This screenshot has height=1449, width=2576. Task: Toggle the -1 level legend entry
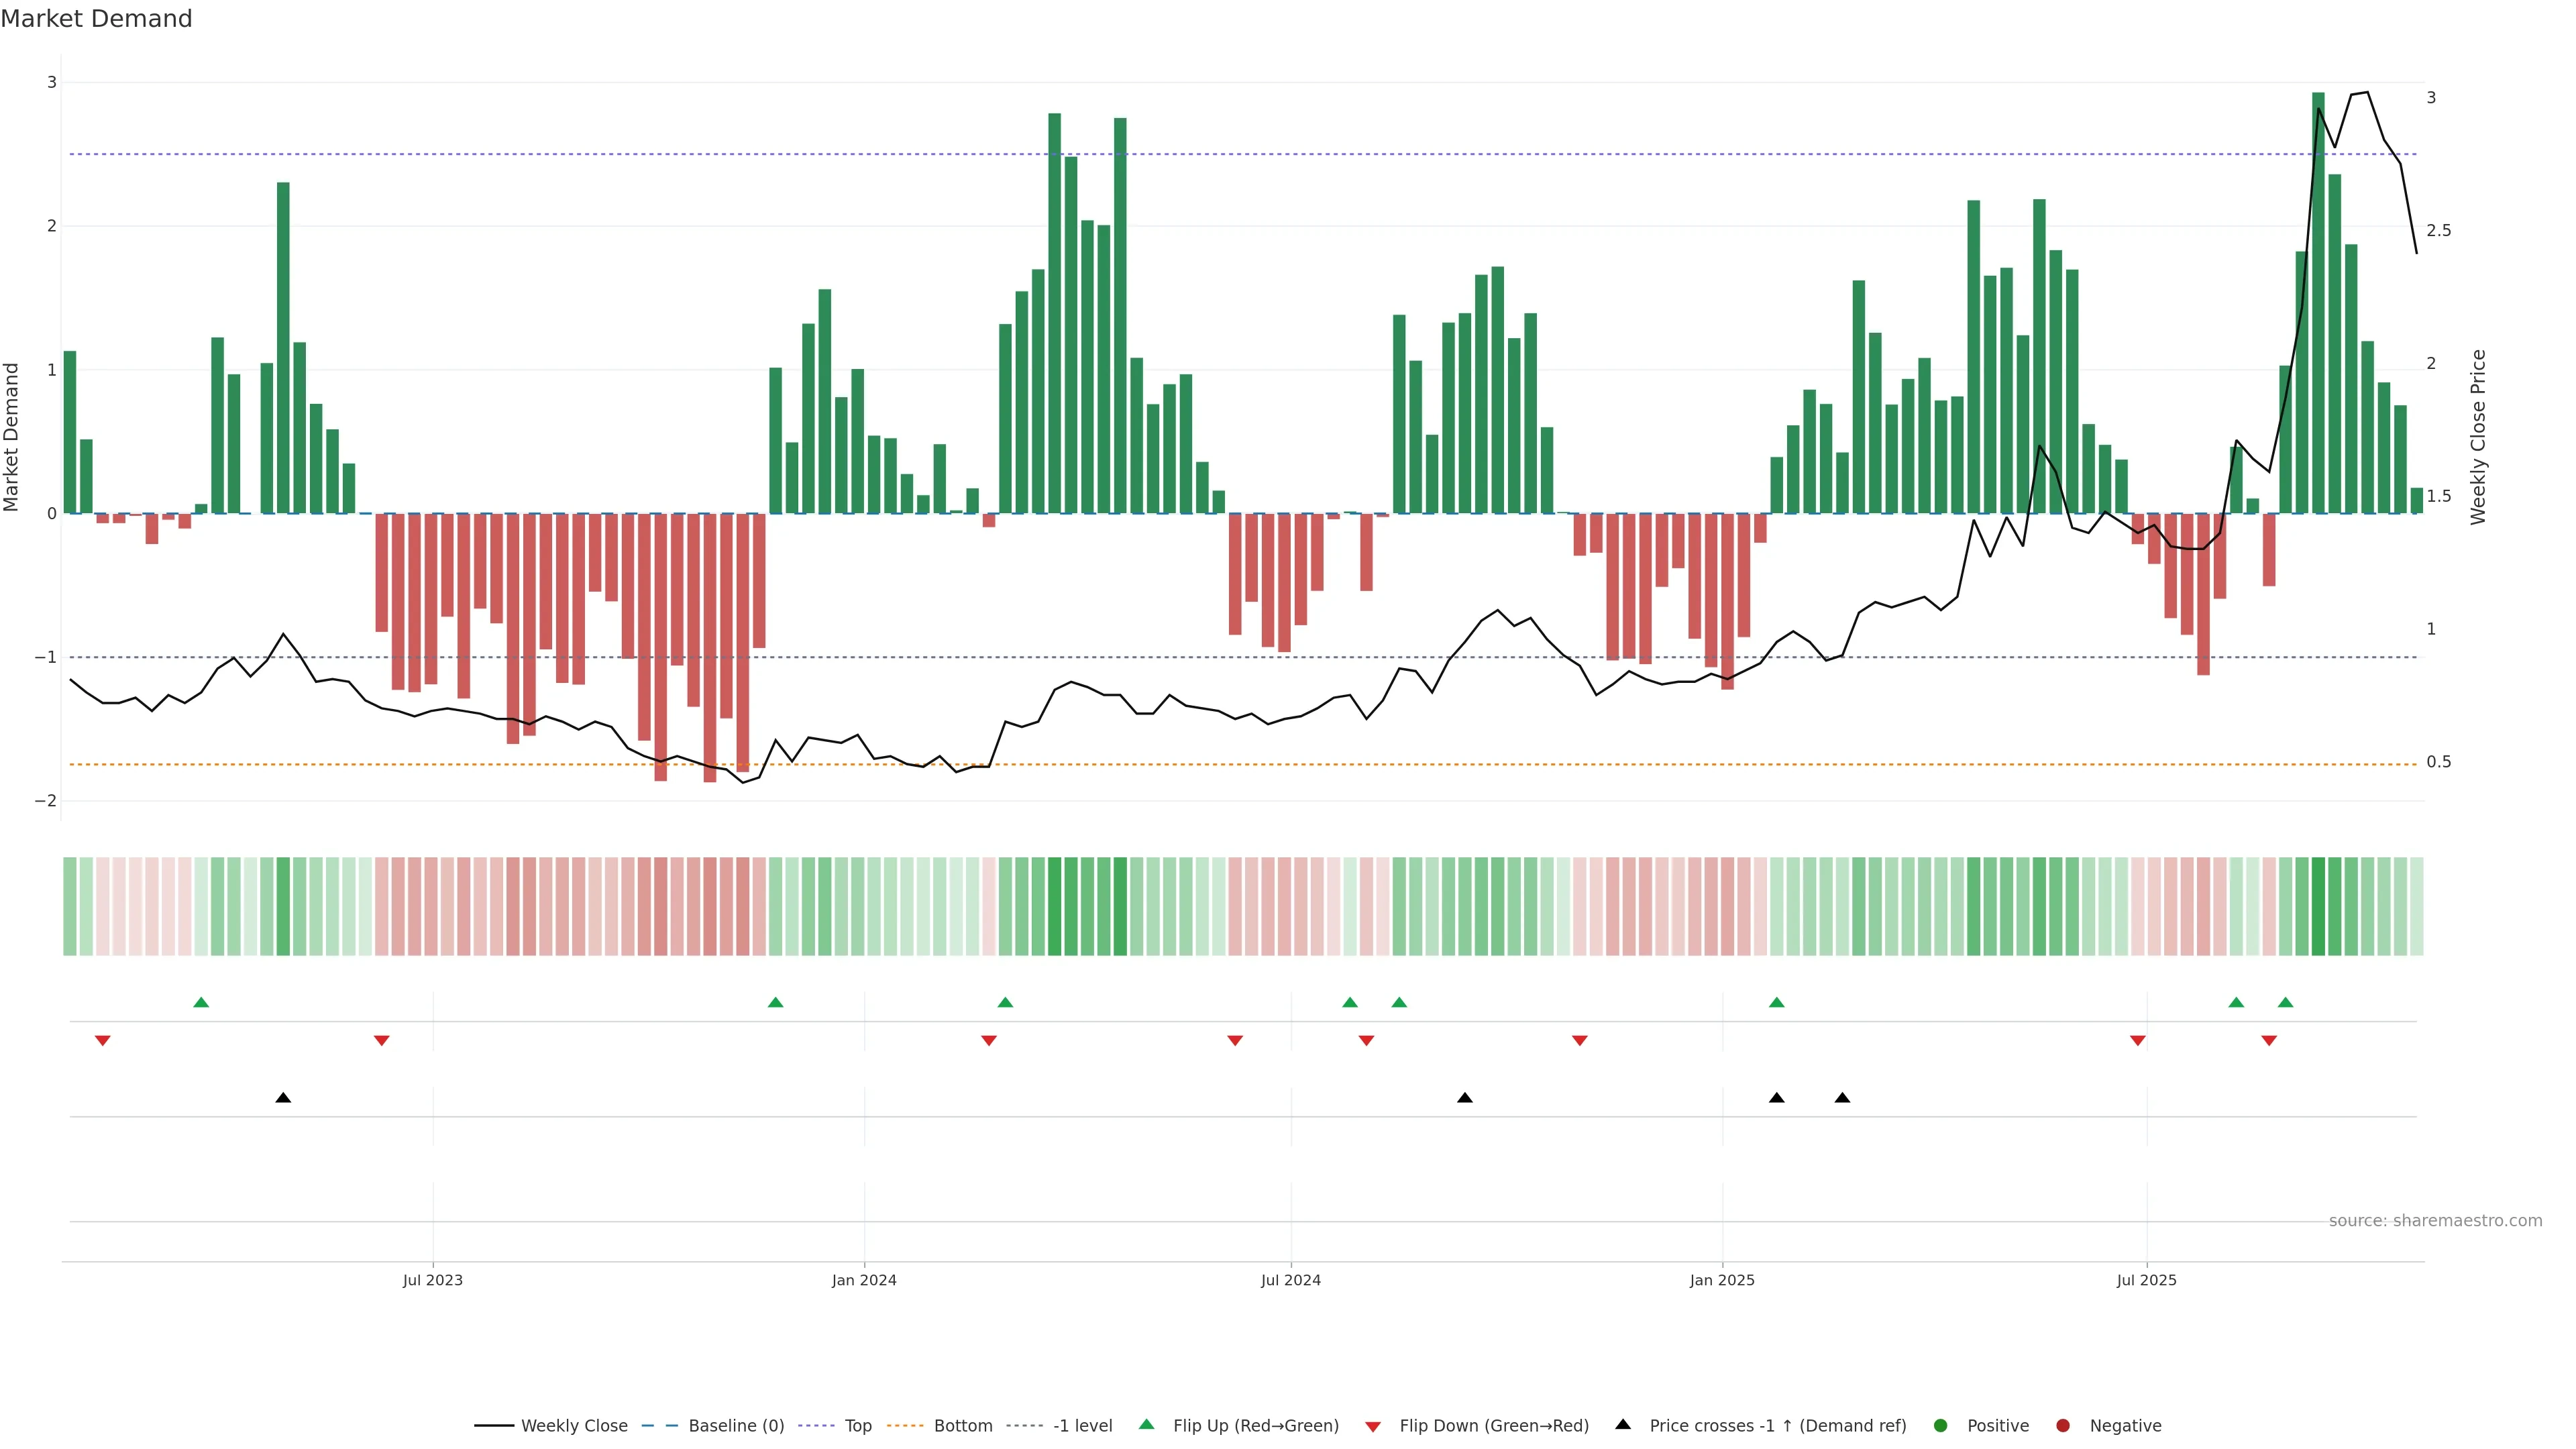(1082, 1426)
